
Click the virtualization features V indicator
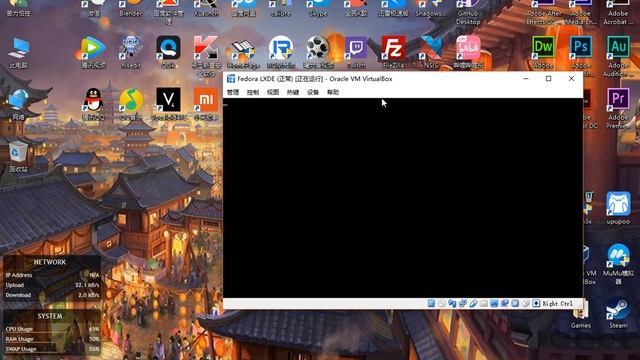[x=515, y=303]
